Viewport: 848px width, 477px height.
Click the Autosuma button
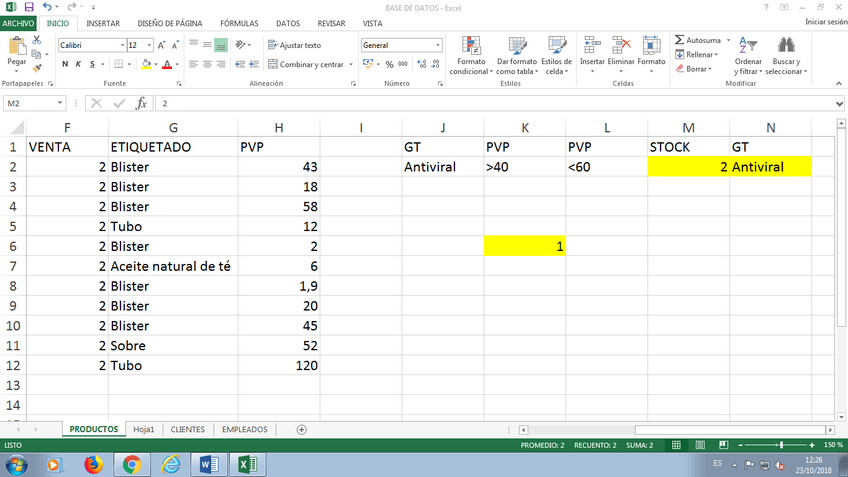[x=698, y=40]
